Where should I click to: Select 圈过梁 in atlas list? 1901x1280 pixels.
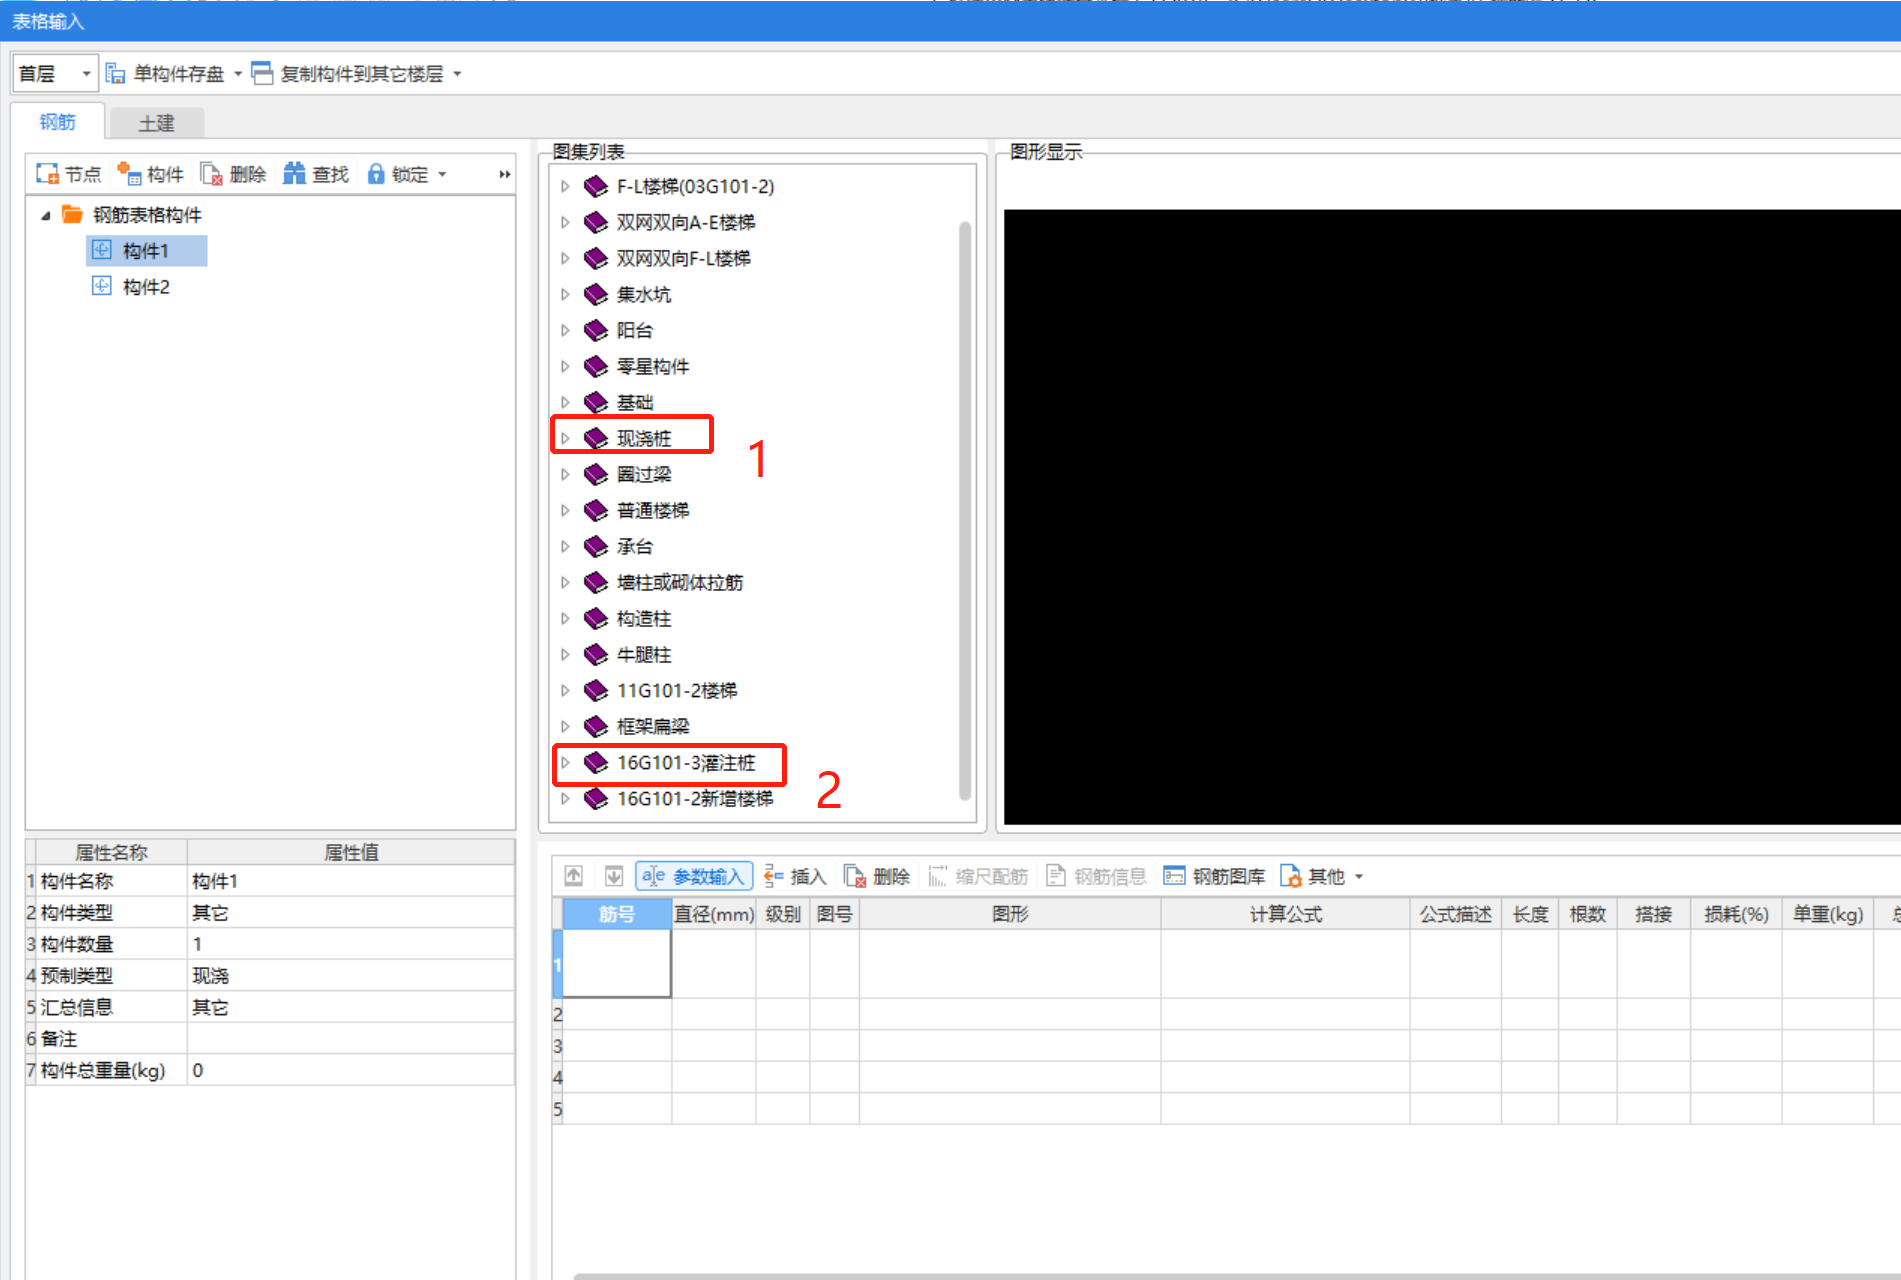click(643, 474)
